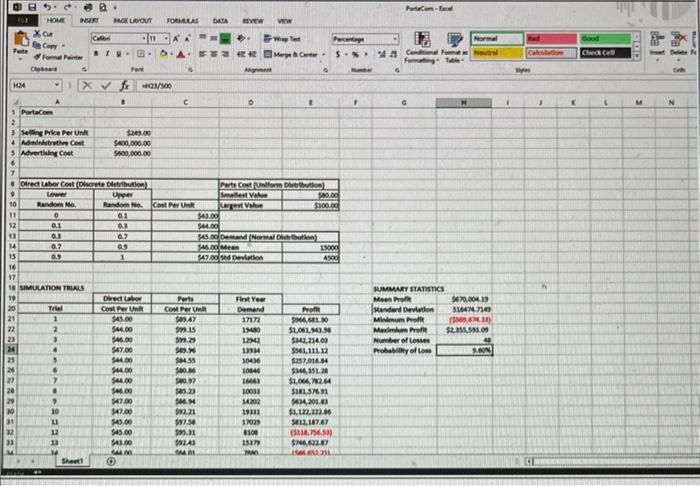Click the Increase Decimal icon
The height and width of the screenshot is (486, 700).
[x=382, y=54]
